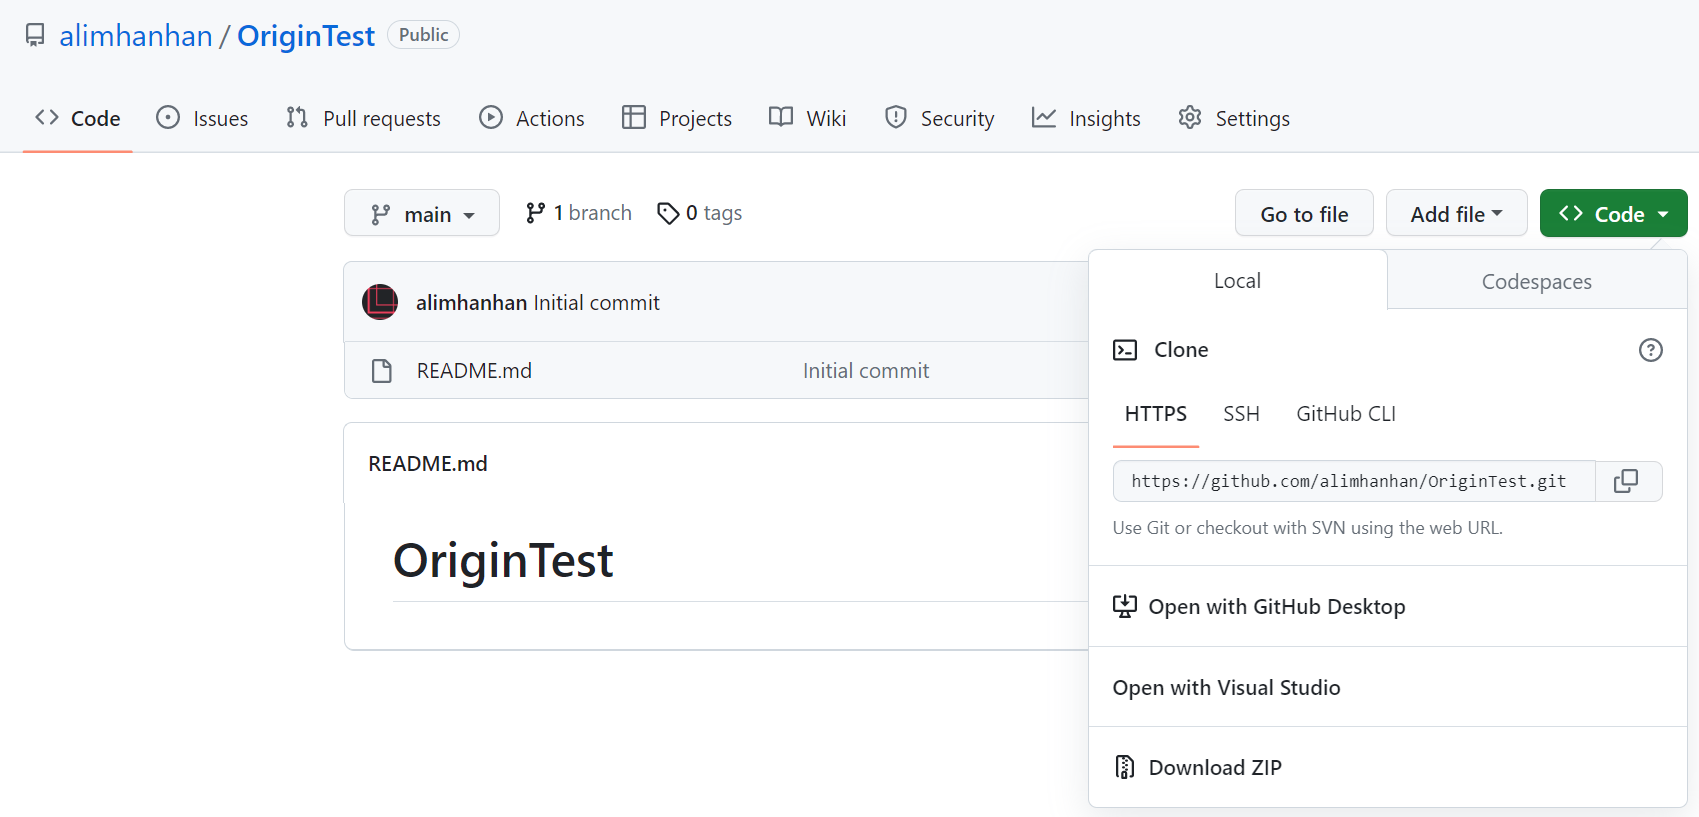Select the HTTPS clone option

[1156, 415]
